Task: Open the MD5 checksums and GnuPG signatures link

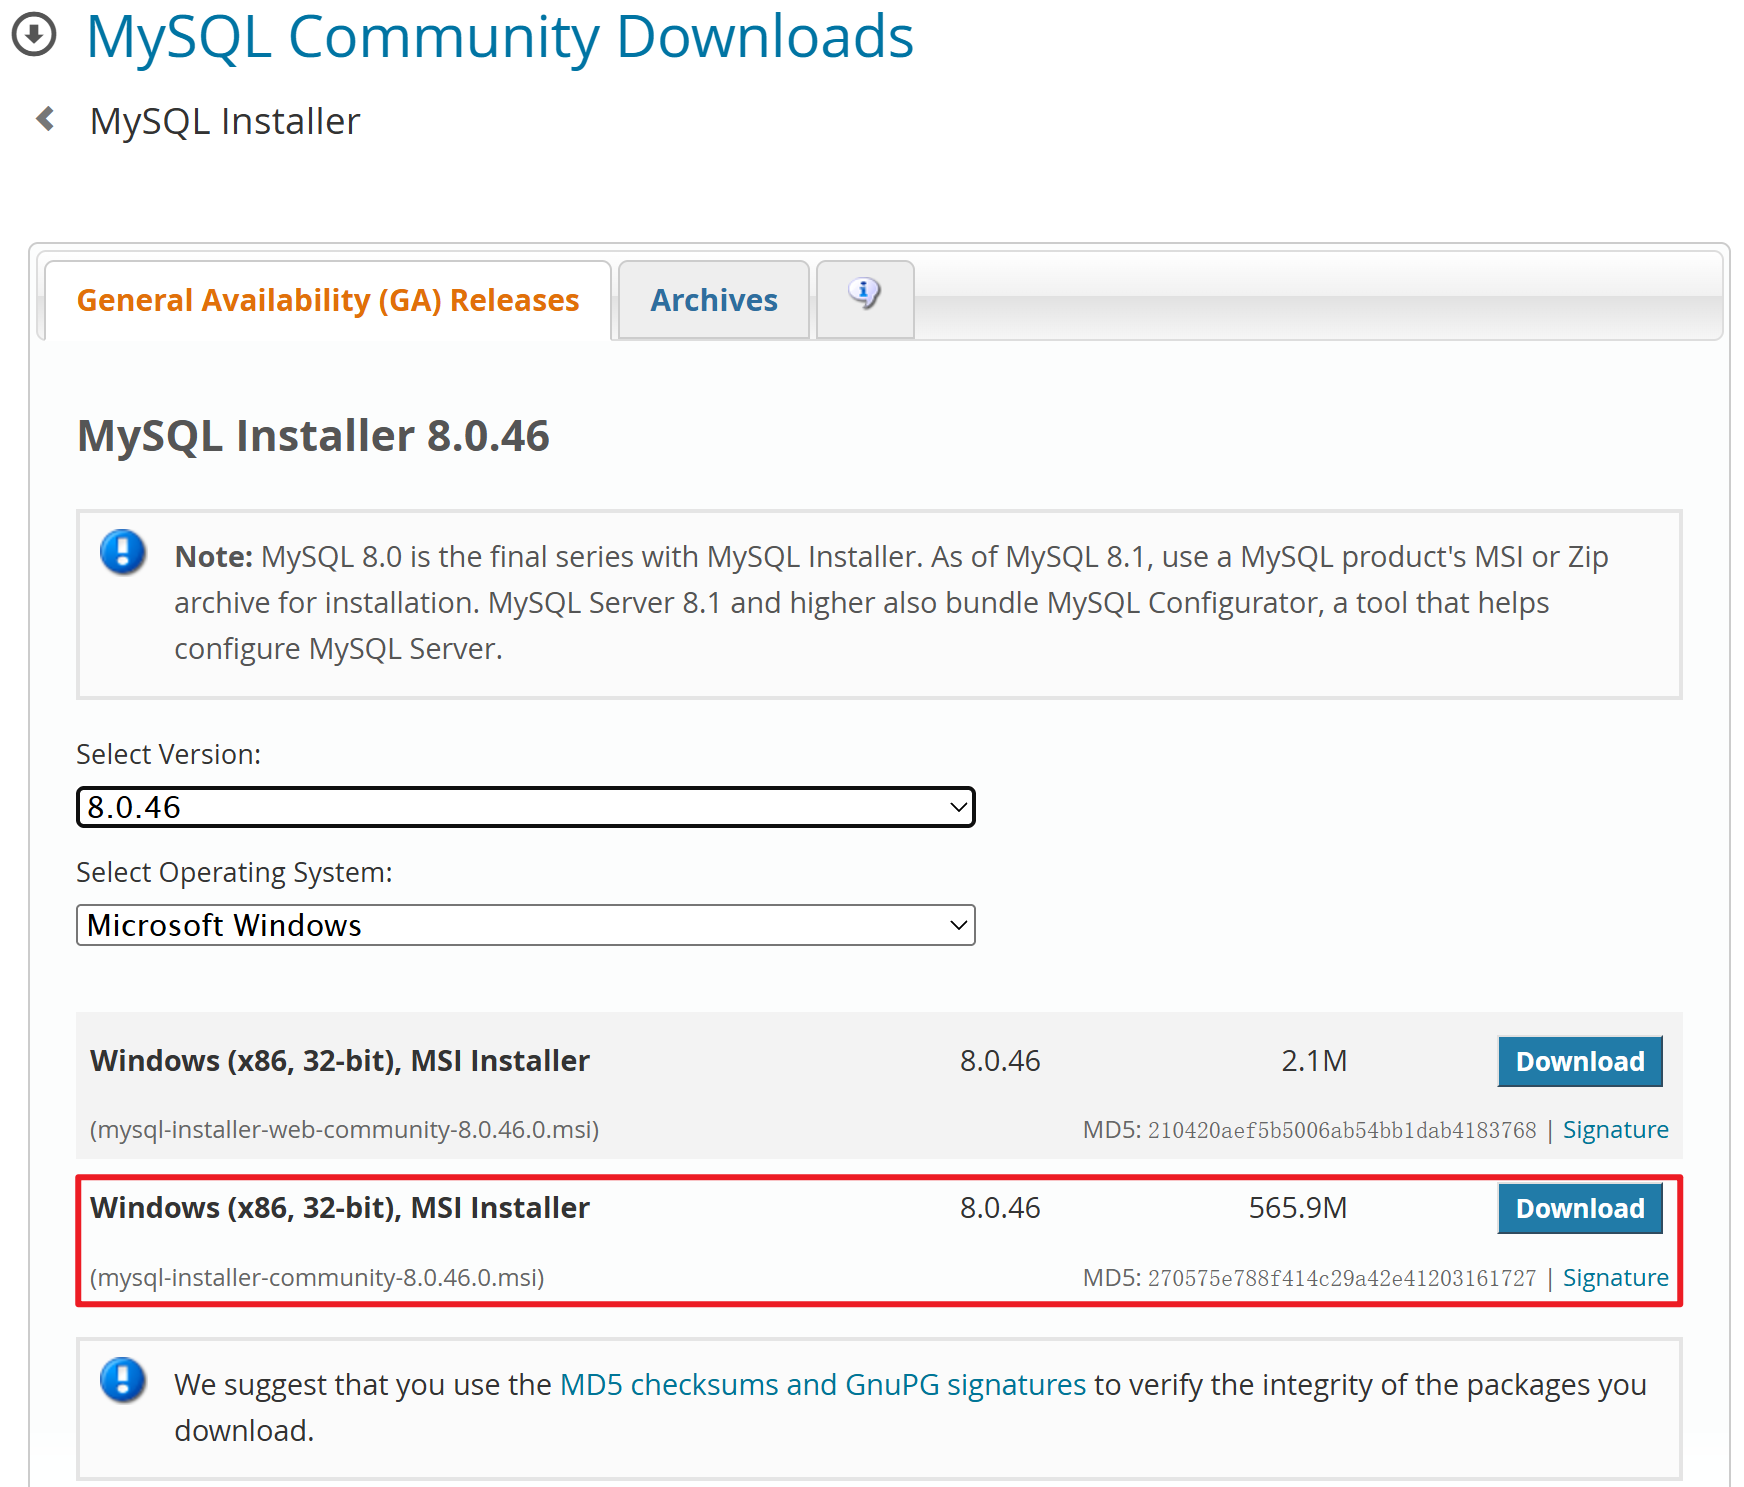Action: (823, 1385)
